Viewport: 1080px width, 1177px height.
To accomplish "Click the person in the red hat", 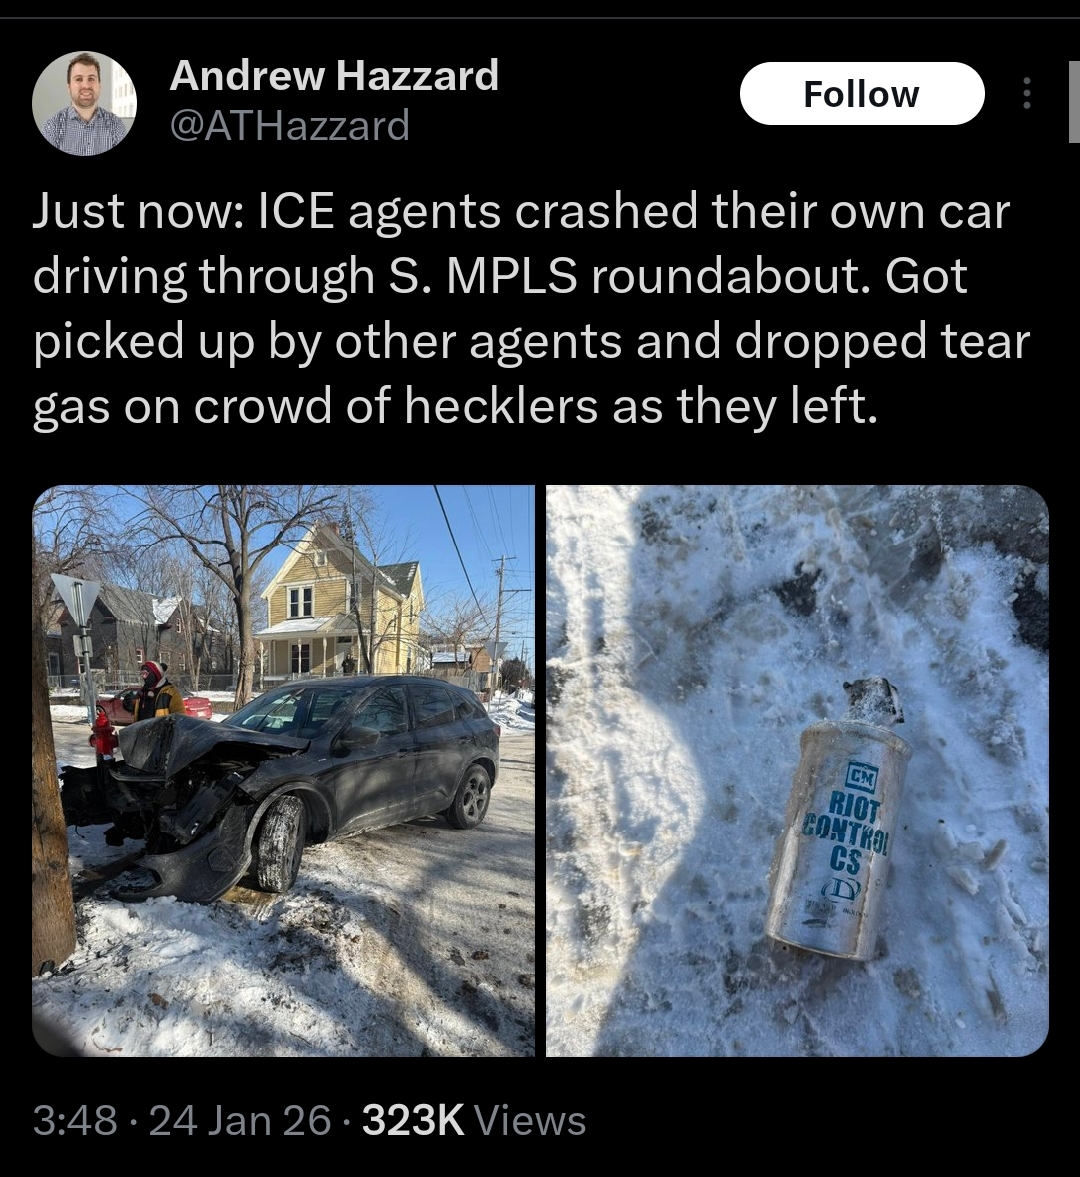I will tap(156, 691).
